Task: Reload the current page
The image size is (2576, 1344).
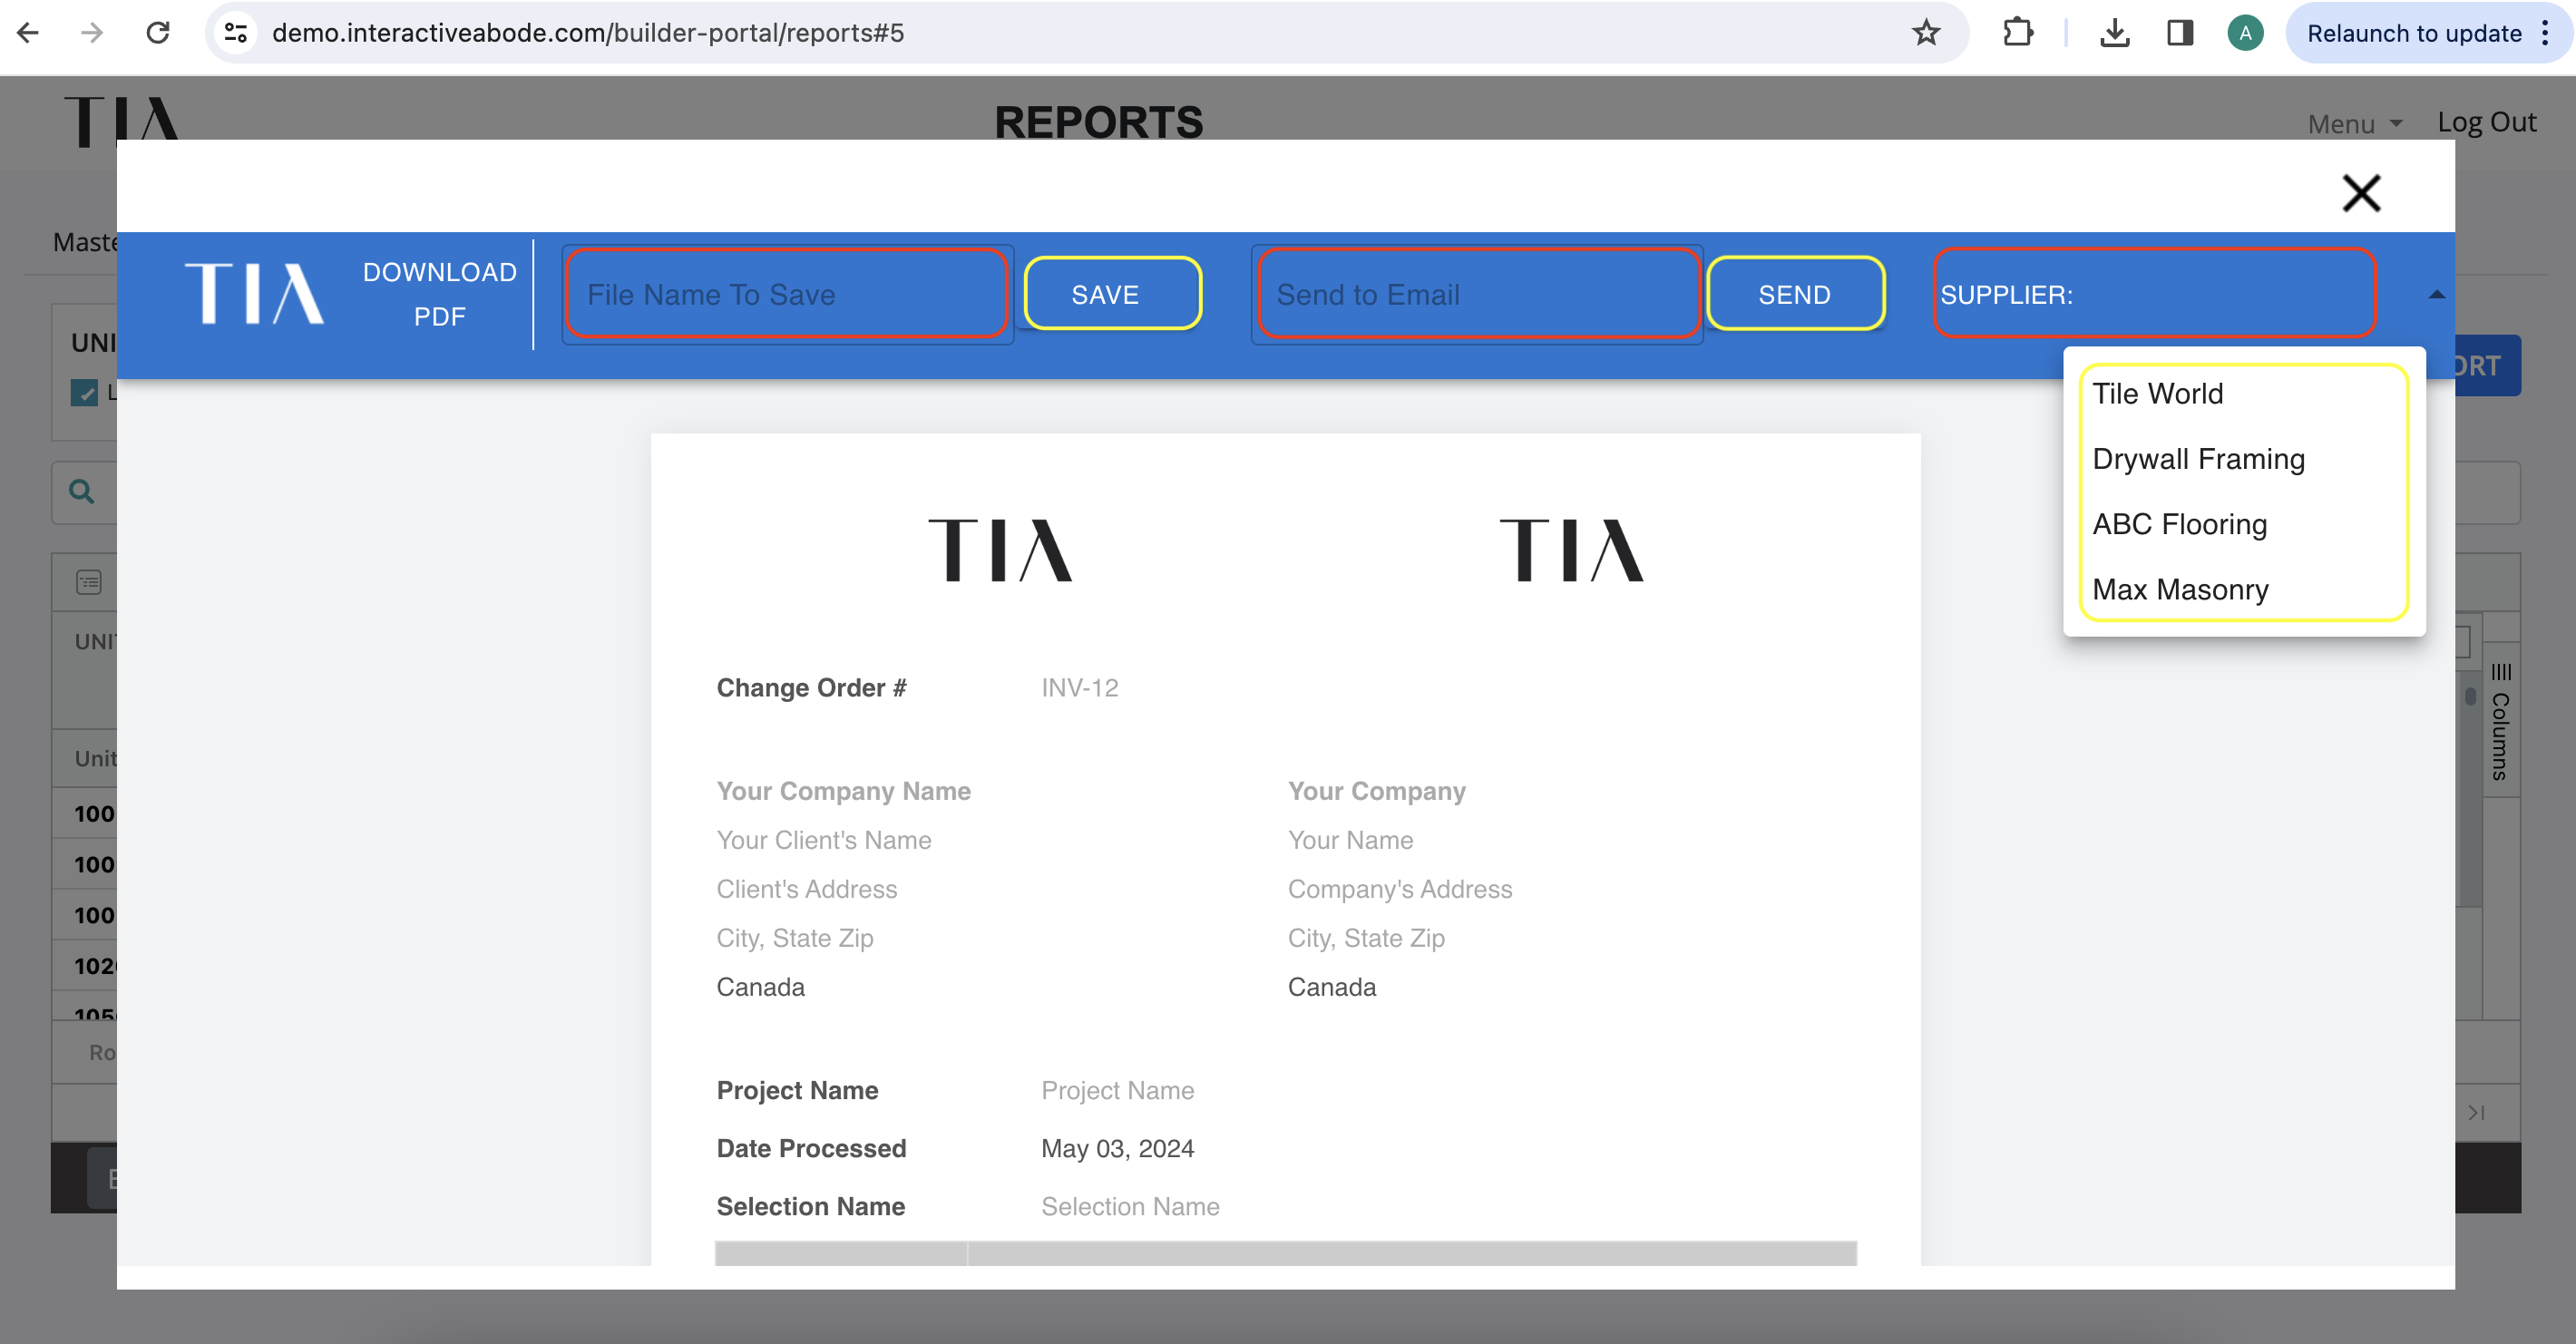Action: pyautogui.click(x=158, y=33)
